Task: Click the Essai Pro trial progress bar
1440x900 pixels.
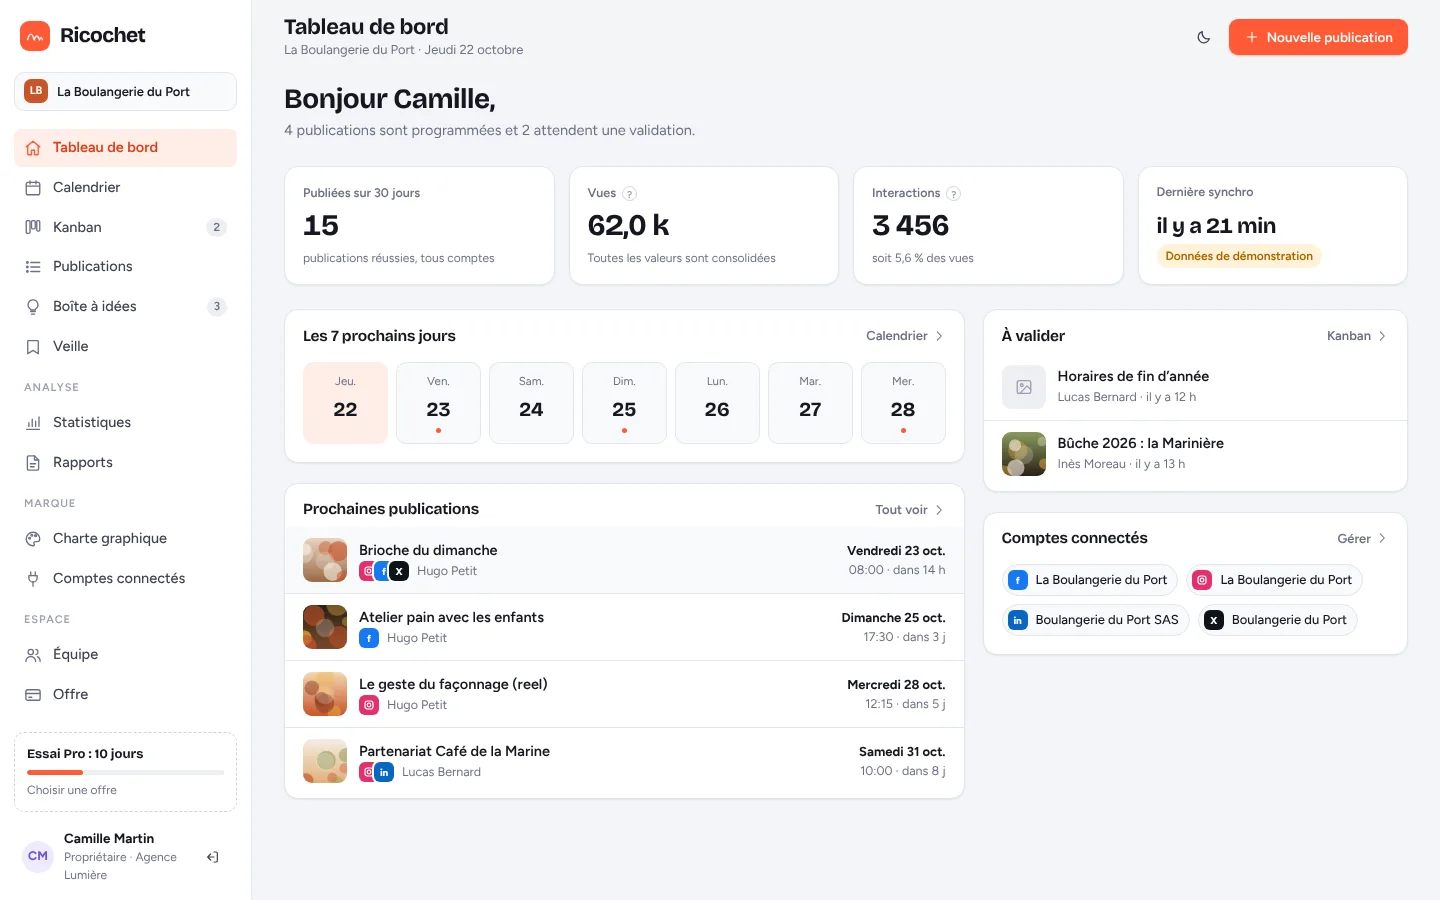Action: pos(125,773)
